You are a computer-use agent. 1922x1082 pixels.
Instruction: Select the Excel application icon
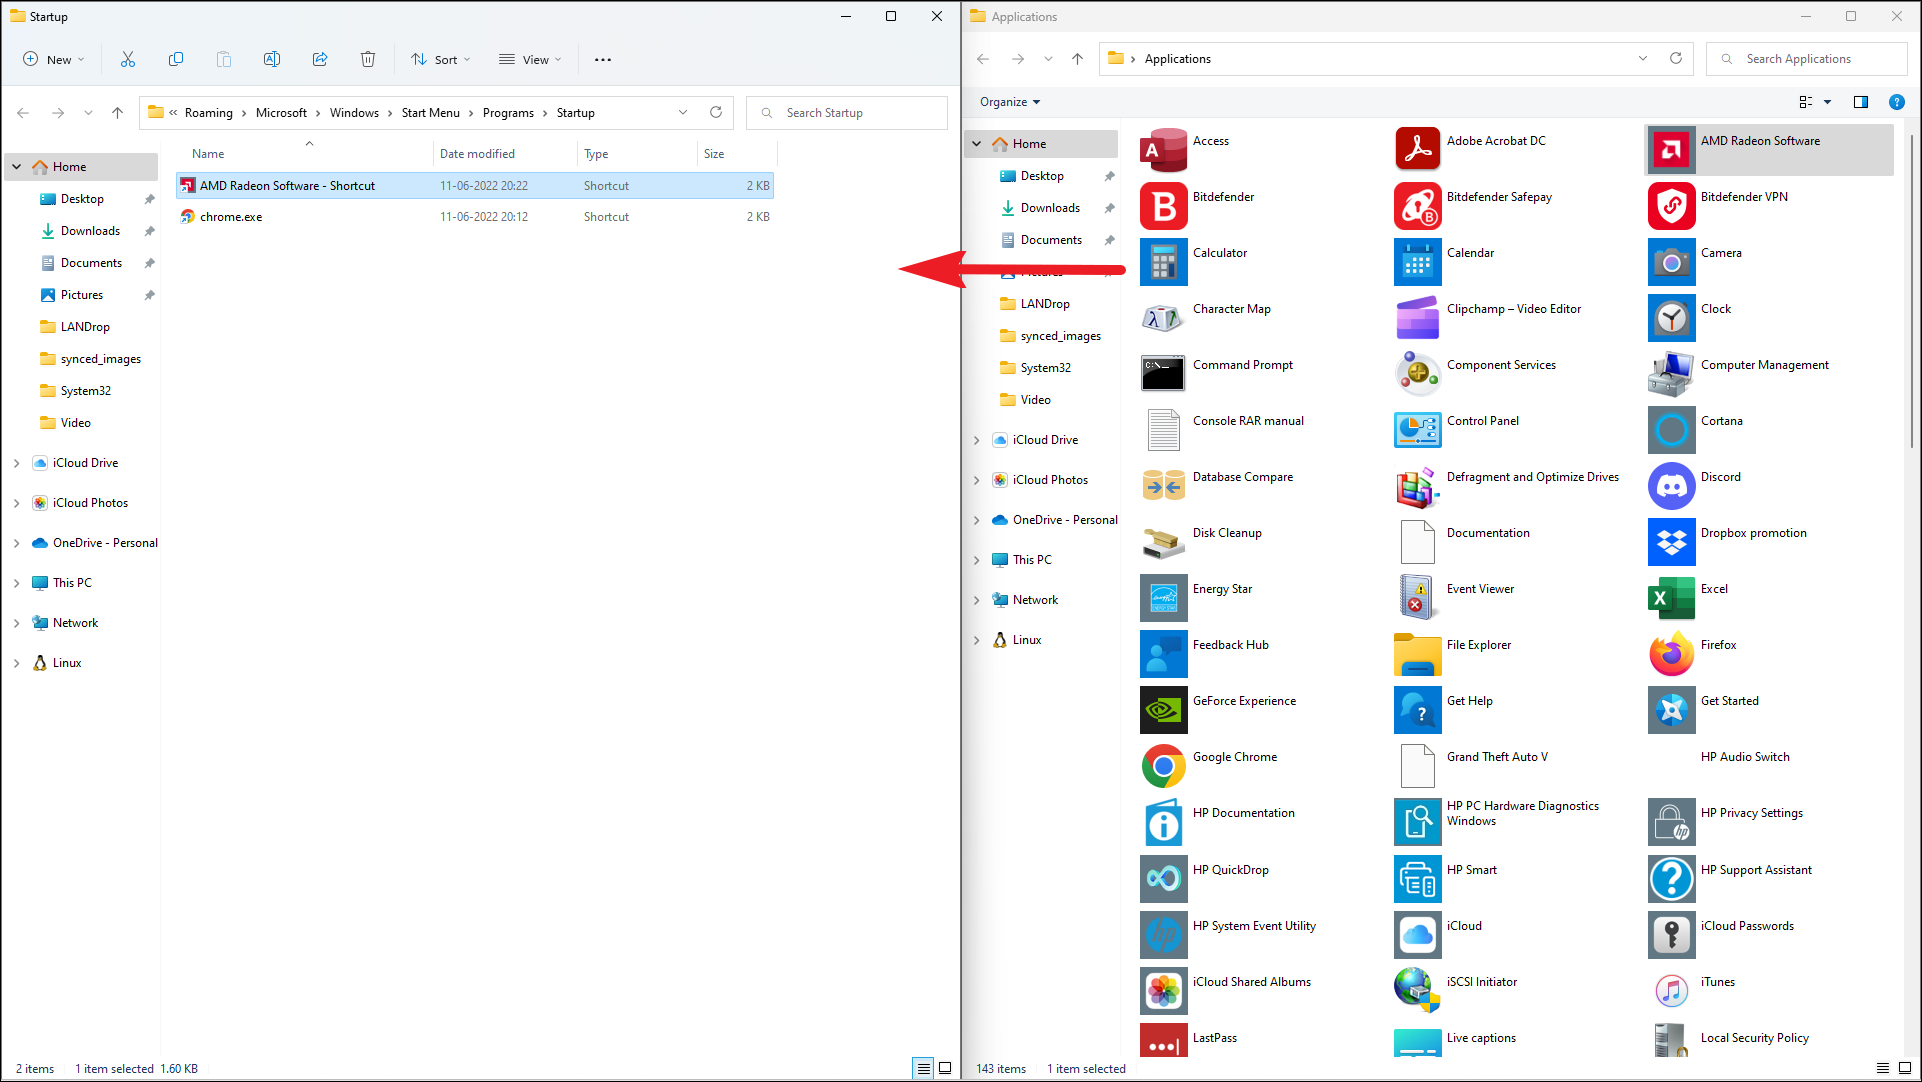click(1671, 598)
